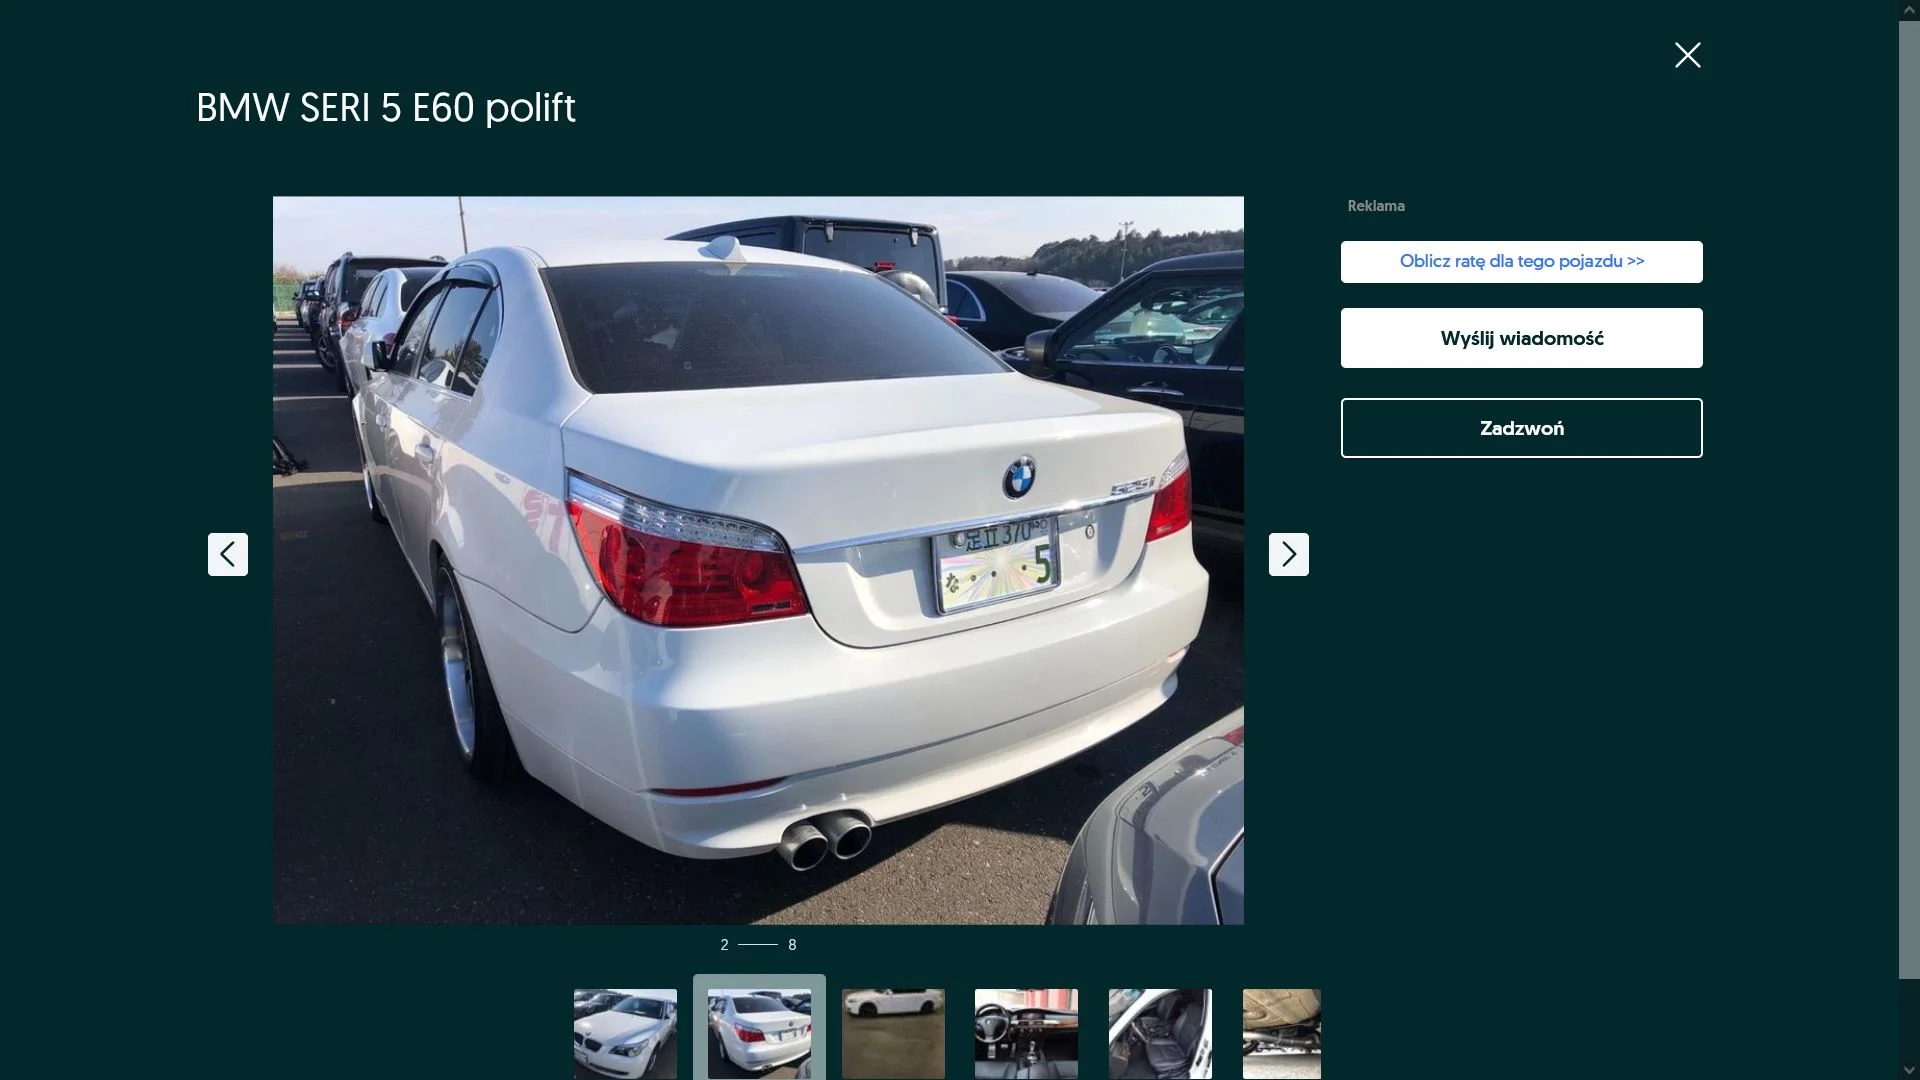This screenshot has height=1080, width=1920.
Task: Open the black leather seats thumbnail
Action: [x=1160, y=1034]
